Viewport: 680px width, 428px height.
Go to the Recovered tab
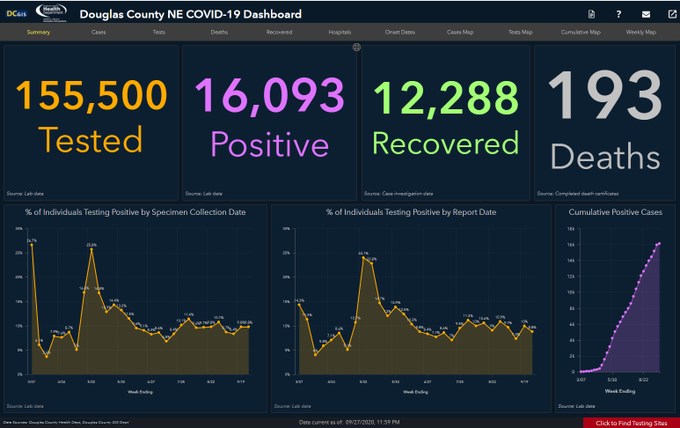(279, 32)
